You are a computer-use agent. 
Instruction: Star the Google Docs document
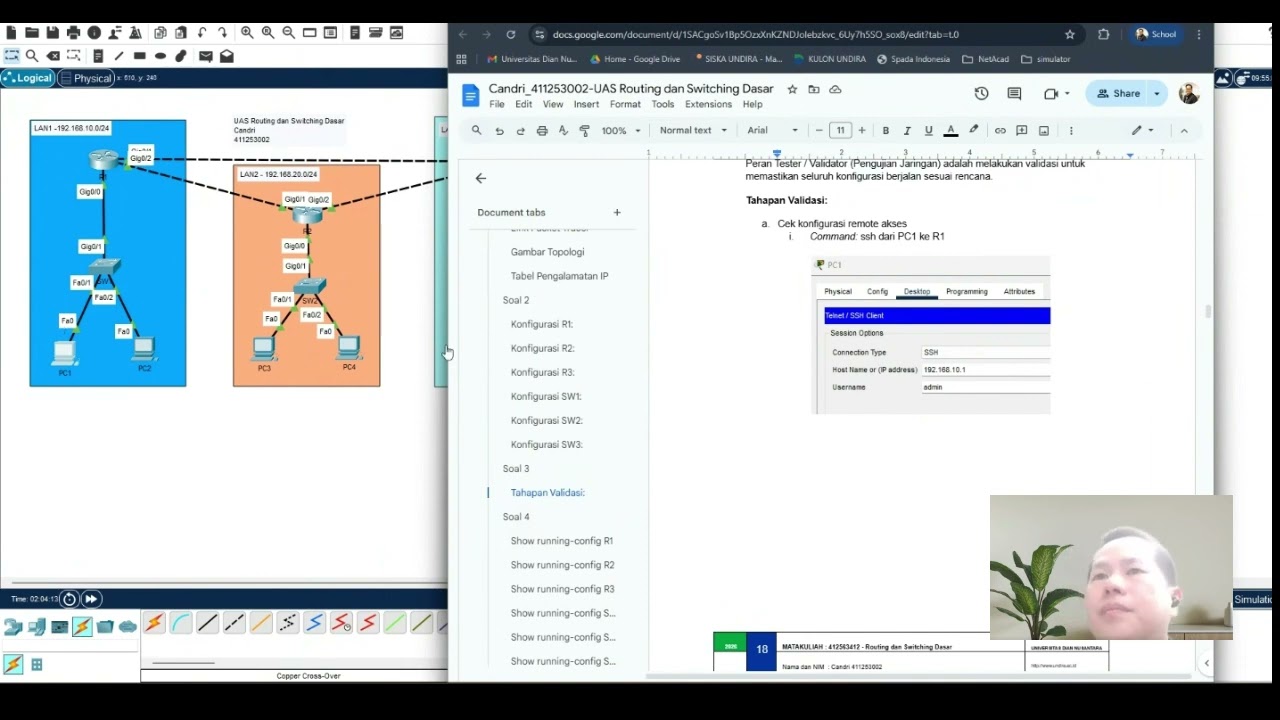tap(792, 89)
